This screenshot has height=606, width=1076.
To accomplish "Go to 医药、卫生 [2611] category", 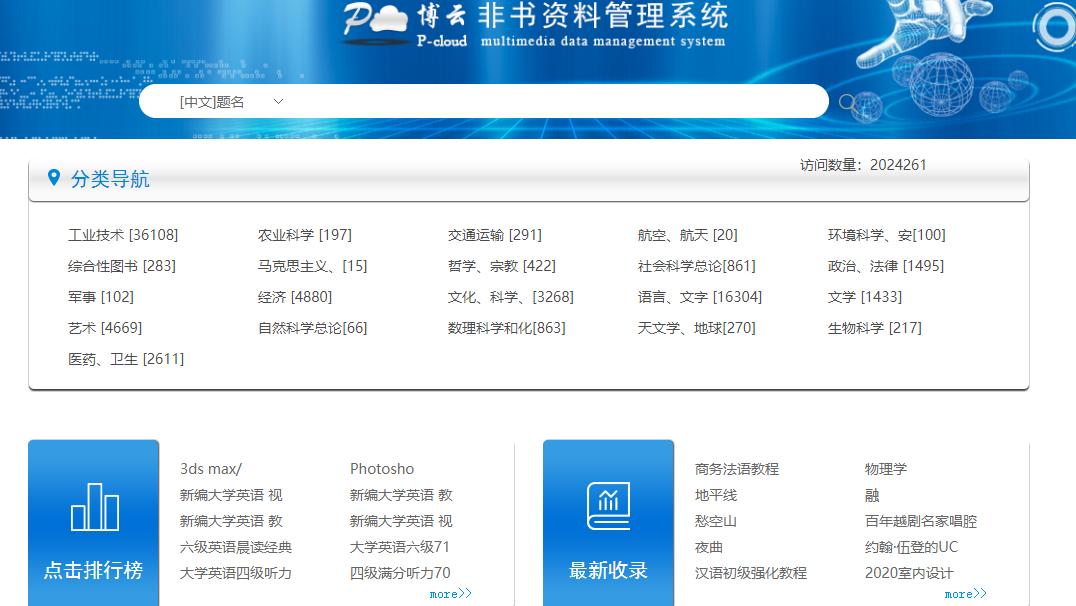I will point(126,359).
